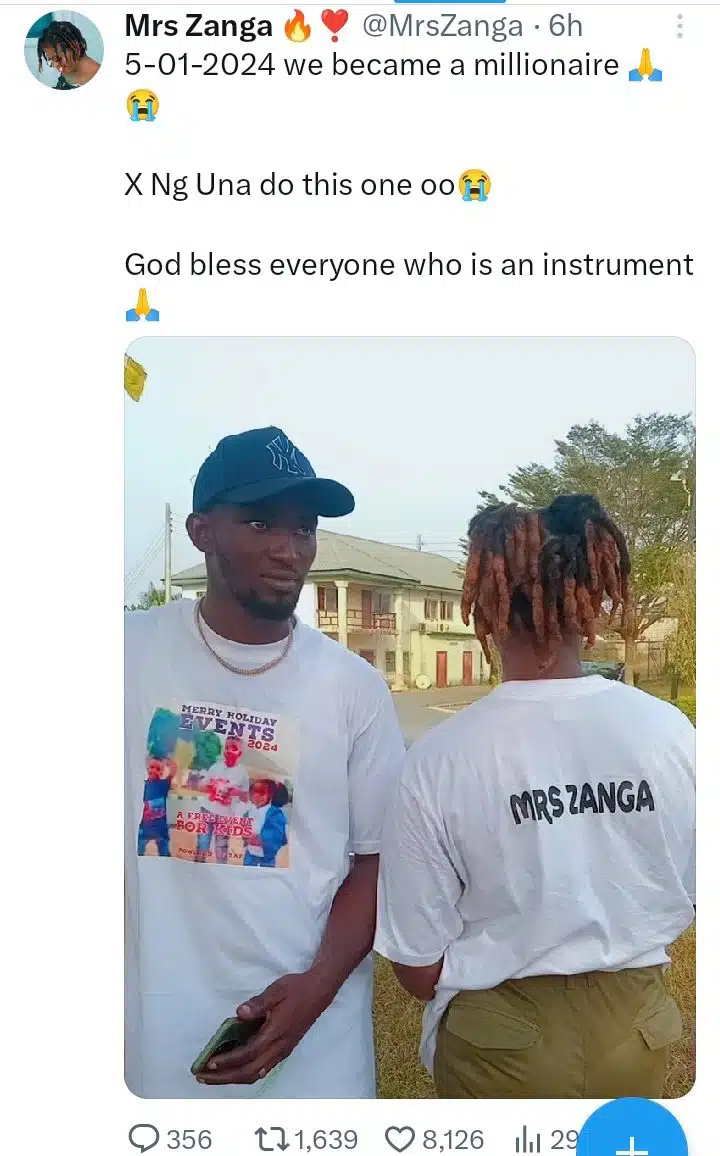Viewport: 720px width, 1156px height.
Task: Open the Mrs Zanga display name
Action: (198, 26)
